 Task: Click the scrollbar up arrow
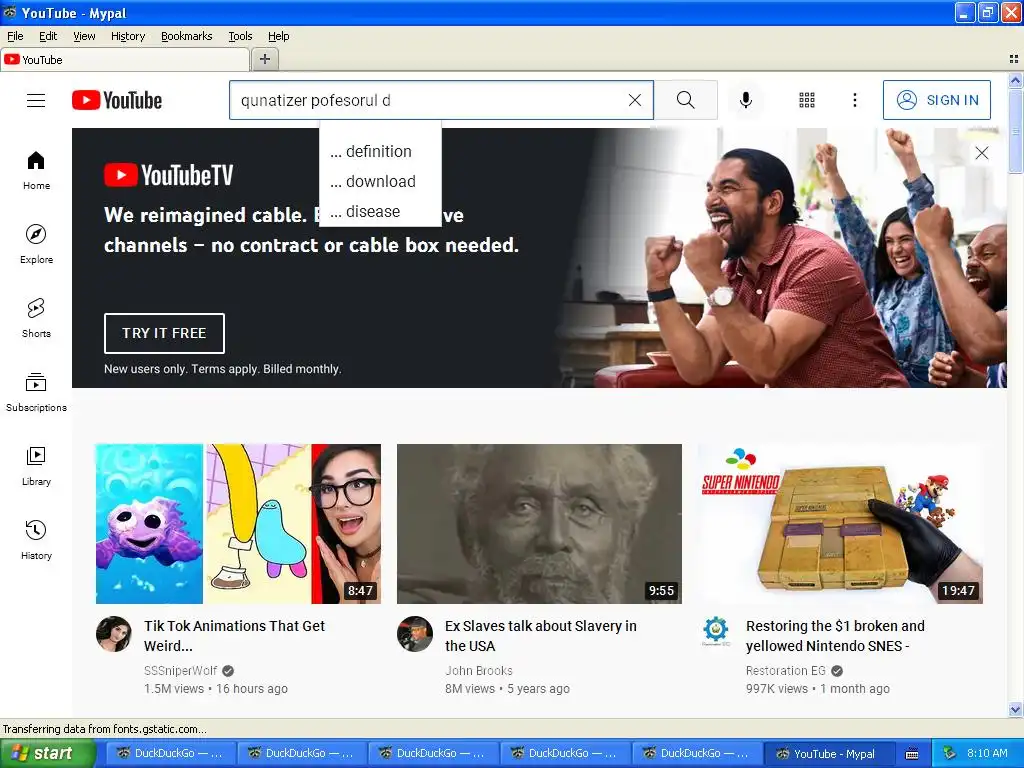click(1016, 80)
